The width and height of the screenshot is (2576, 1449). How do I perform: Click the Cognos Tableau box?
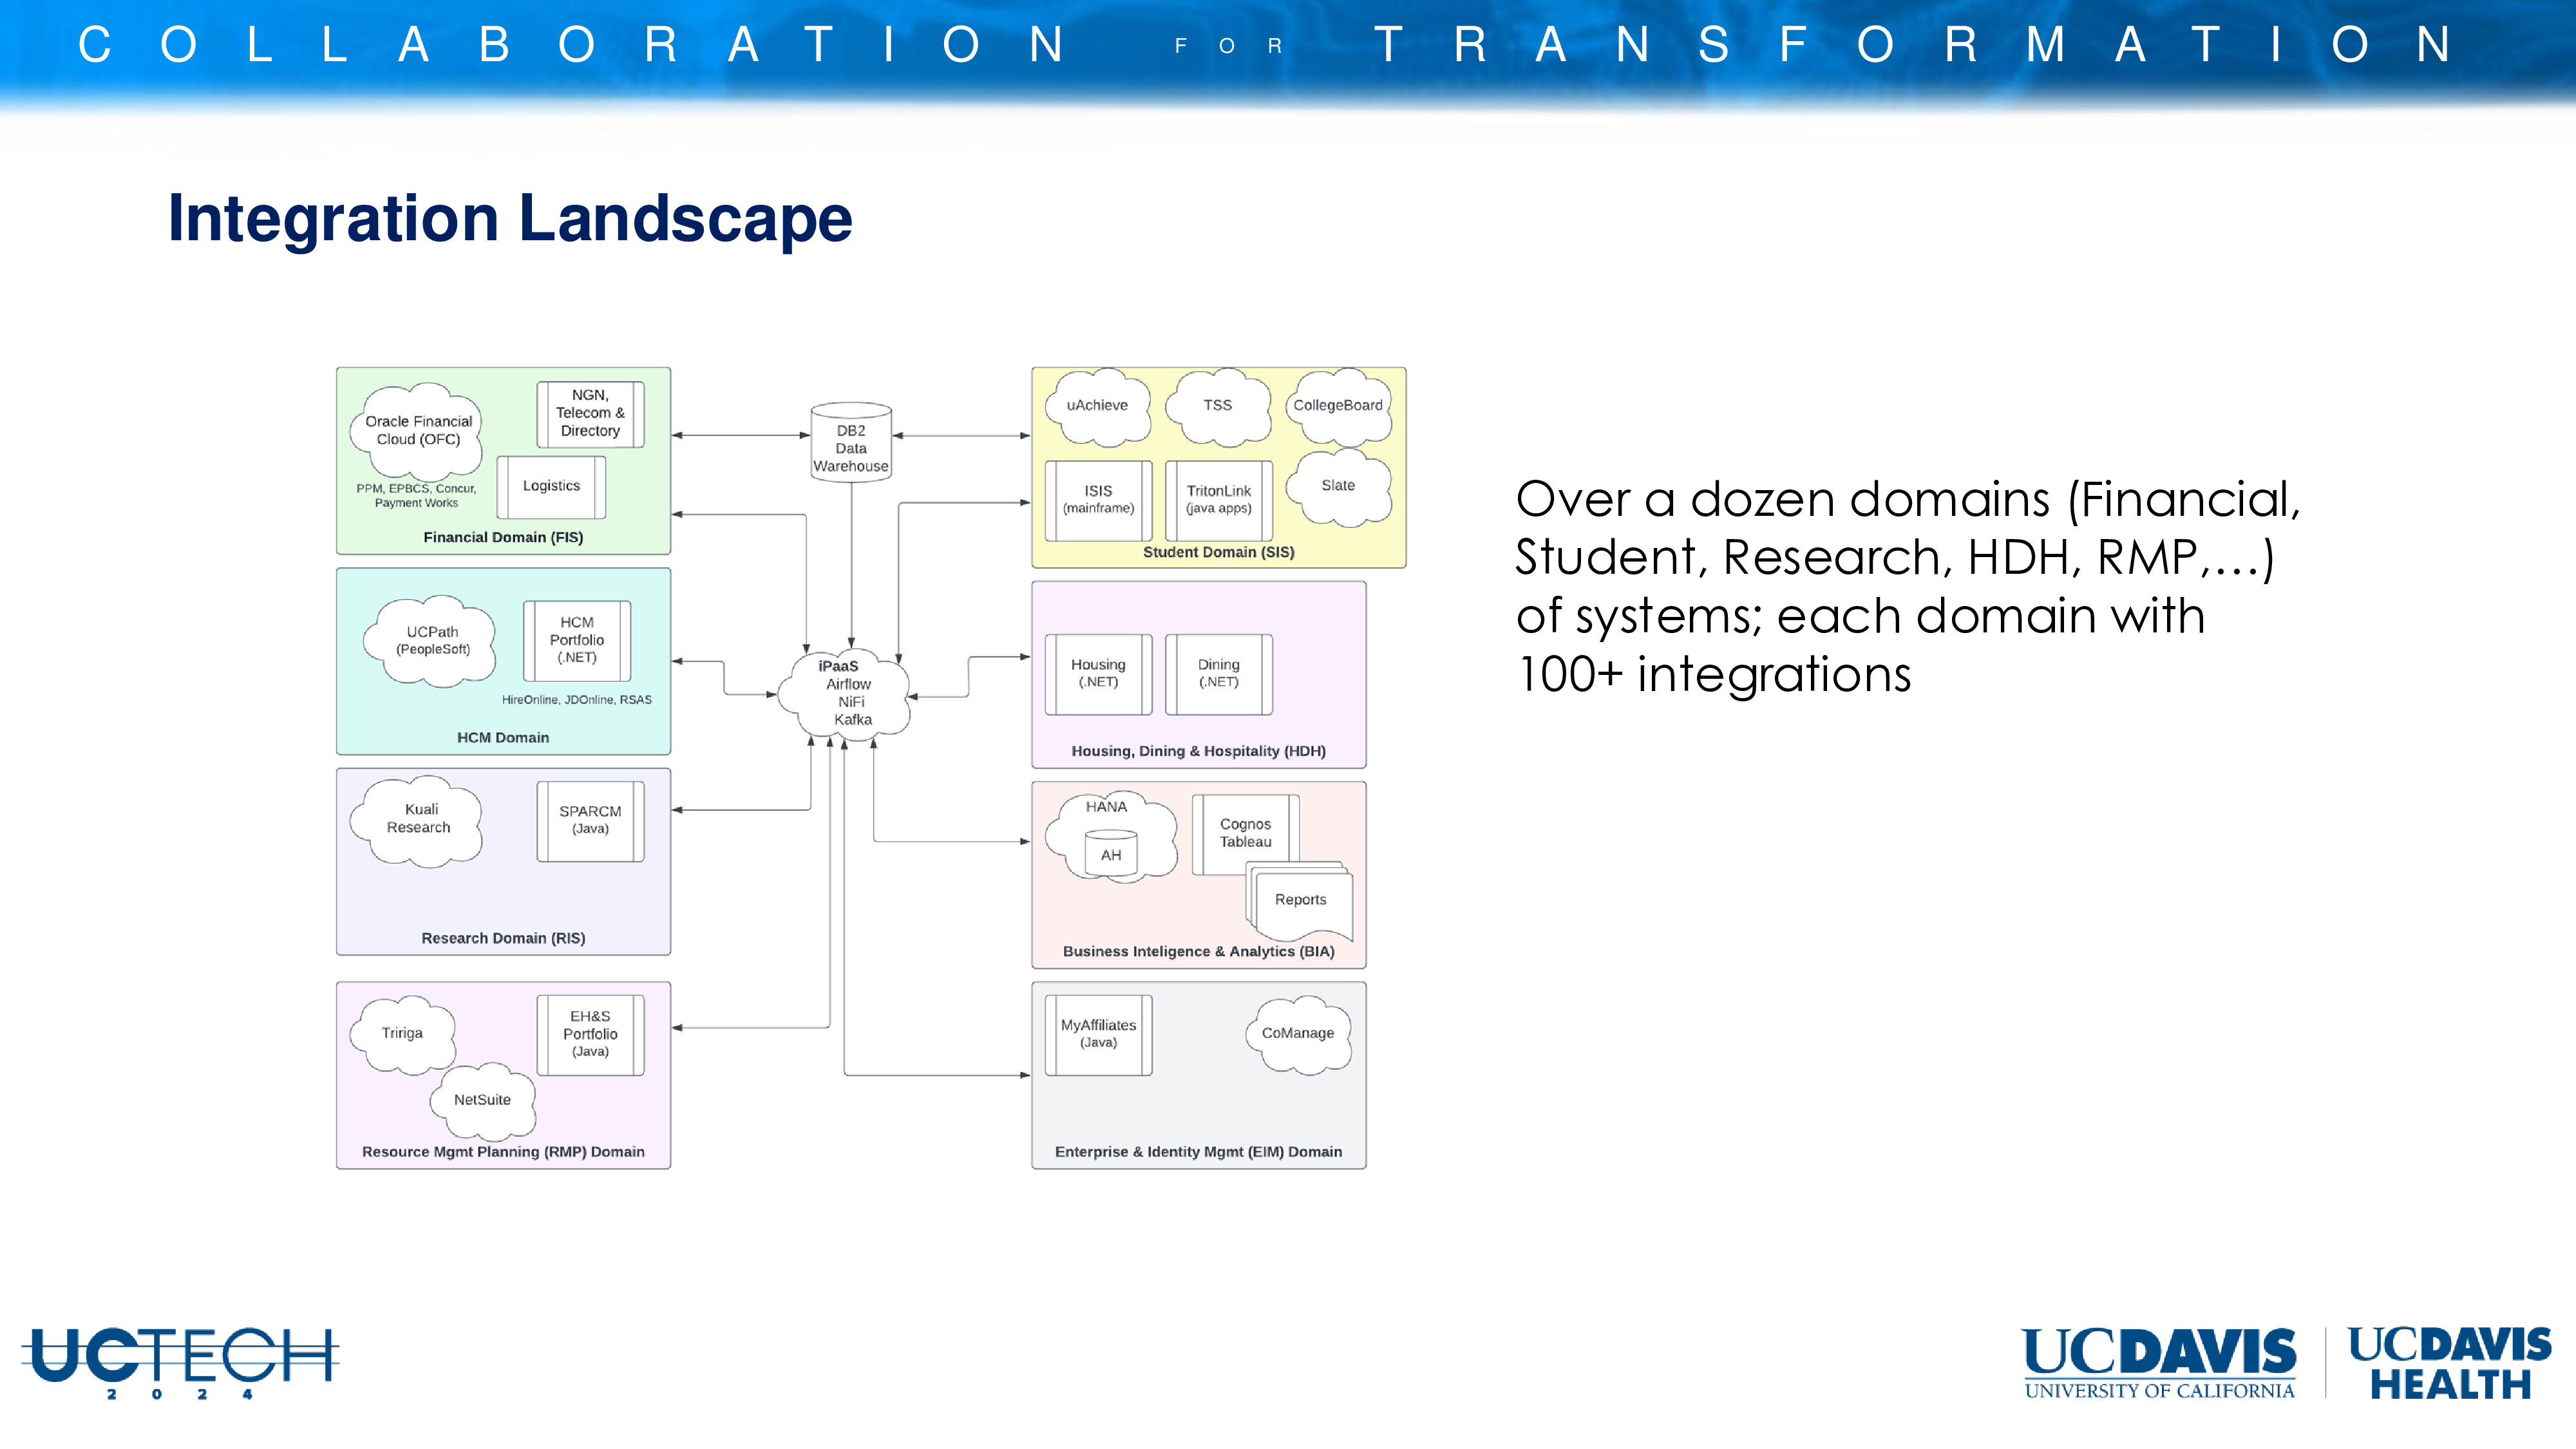(1245, 834)
